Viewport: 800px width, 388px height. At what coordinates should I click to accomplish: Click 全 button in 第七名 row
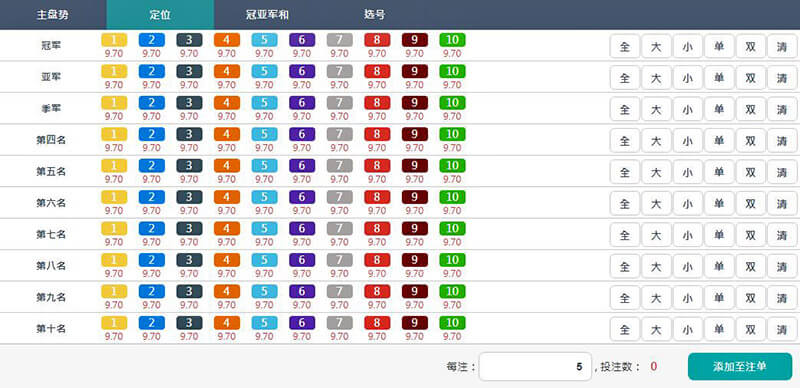624,235
